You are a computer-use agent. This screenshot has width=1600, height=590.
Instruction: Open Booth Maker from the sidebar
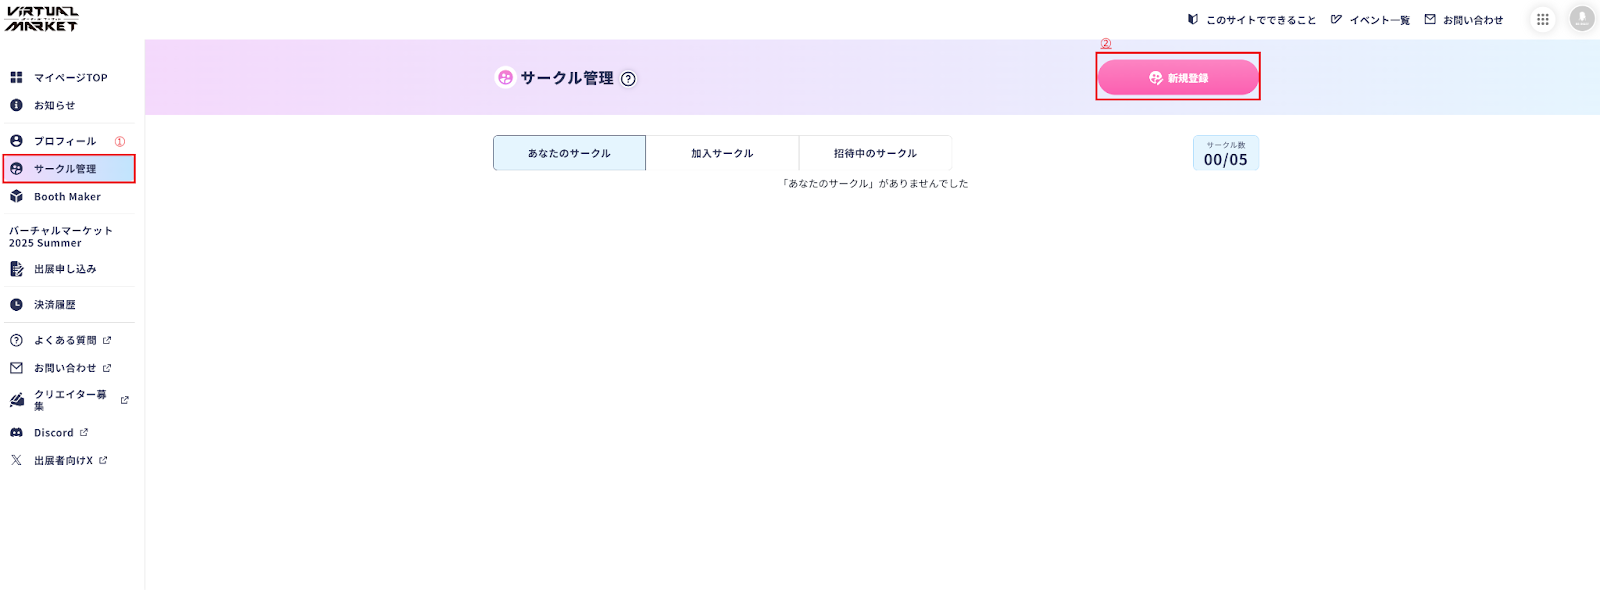[x=67, y=197]
